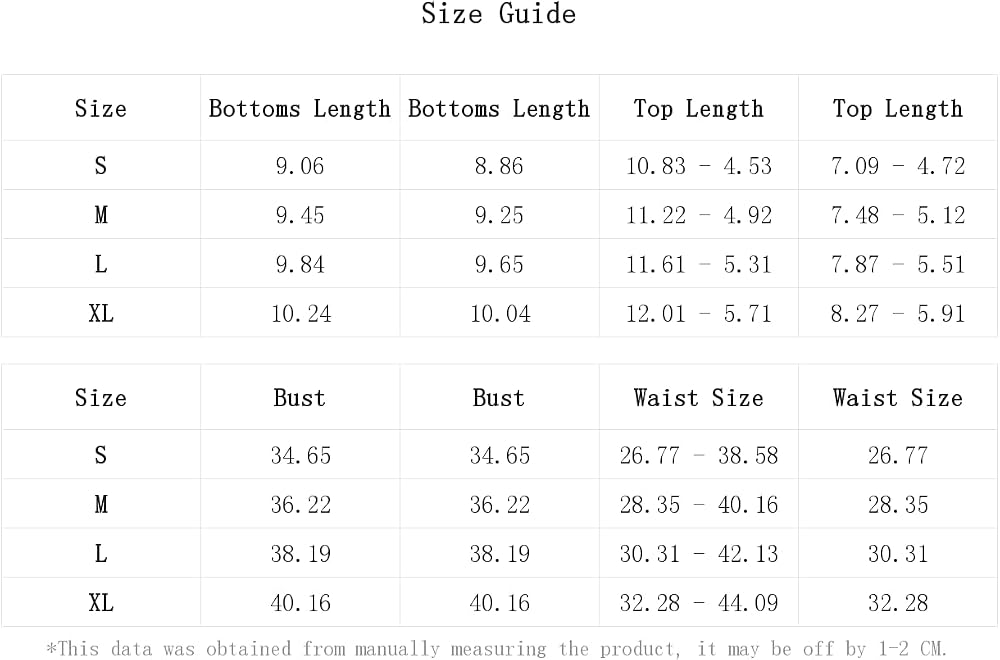Select the 26.77 - 38.58 waist cell
Screen dimensions: 1000x660
(x=698, y=456)
